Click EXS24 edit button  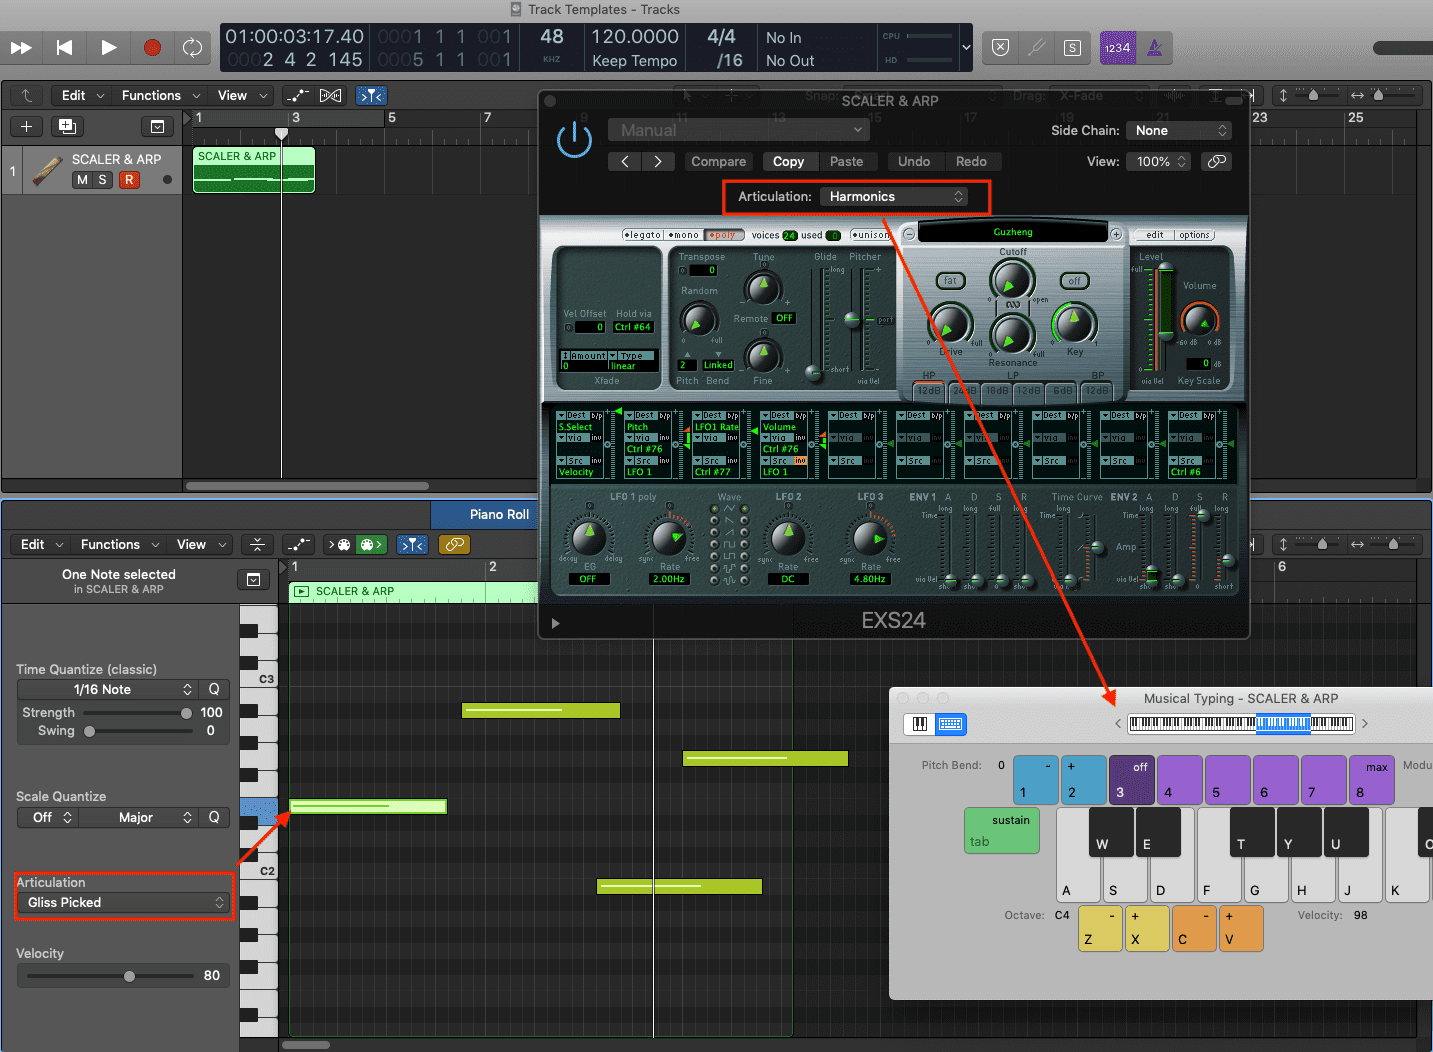tap(1155, 235)
